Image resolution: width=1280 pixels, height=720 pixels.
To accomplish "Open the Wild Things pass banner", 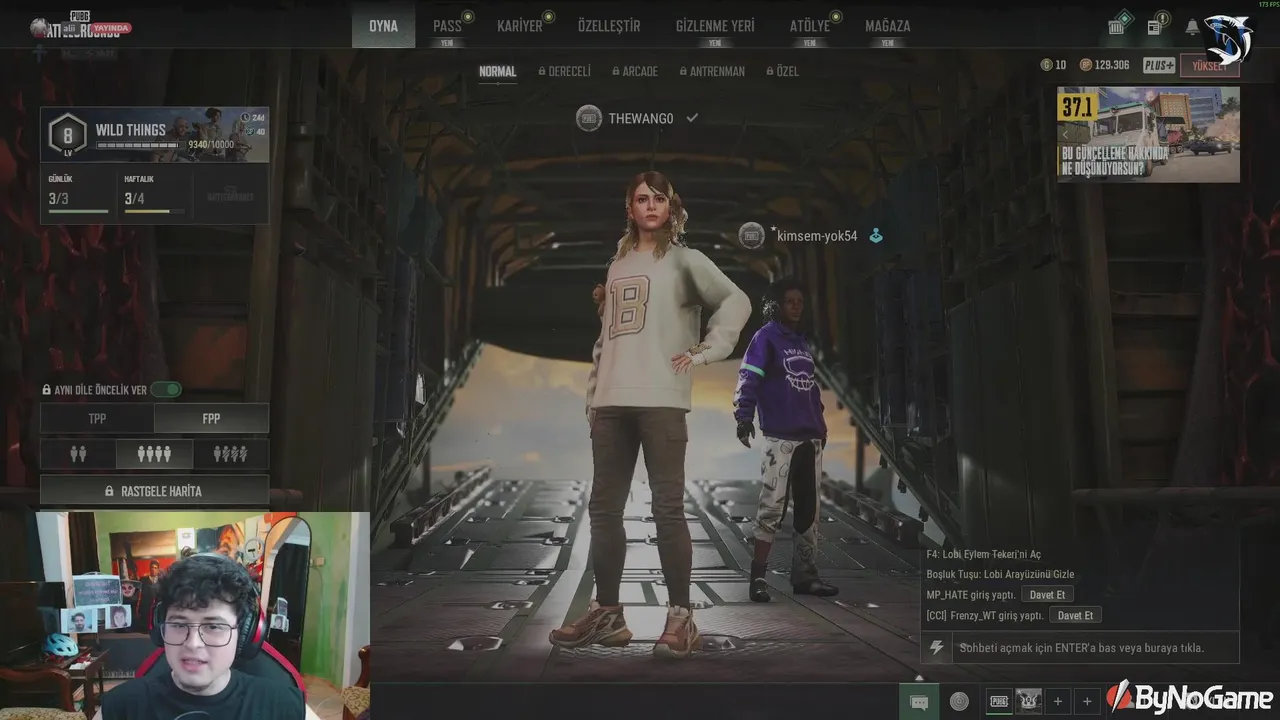I will pyautogui.click(x=155, y=134).
